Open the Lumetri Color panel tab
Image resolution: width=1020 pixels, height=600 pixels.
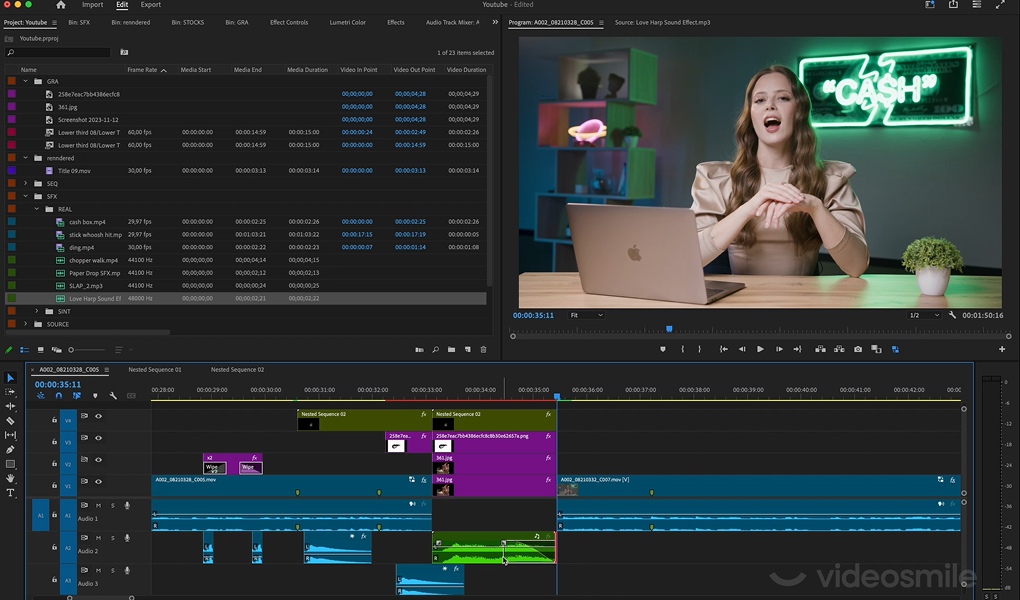click(347, 22)
